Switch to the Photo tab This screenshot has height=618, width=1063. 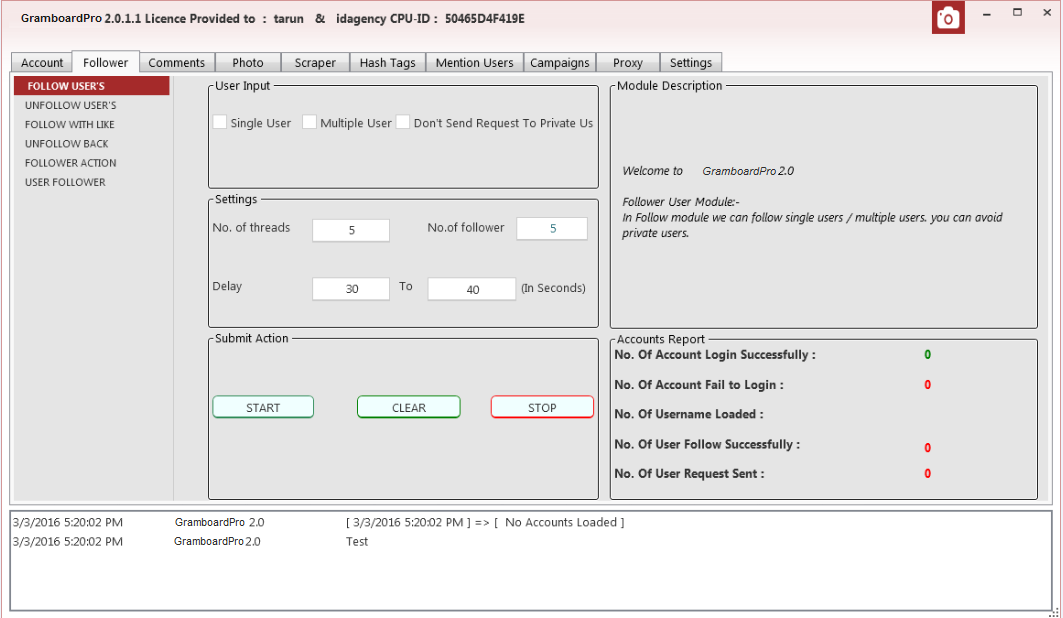pos(248,62)
